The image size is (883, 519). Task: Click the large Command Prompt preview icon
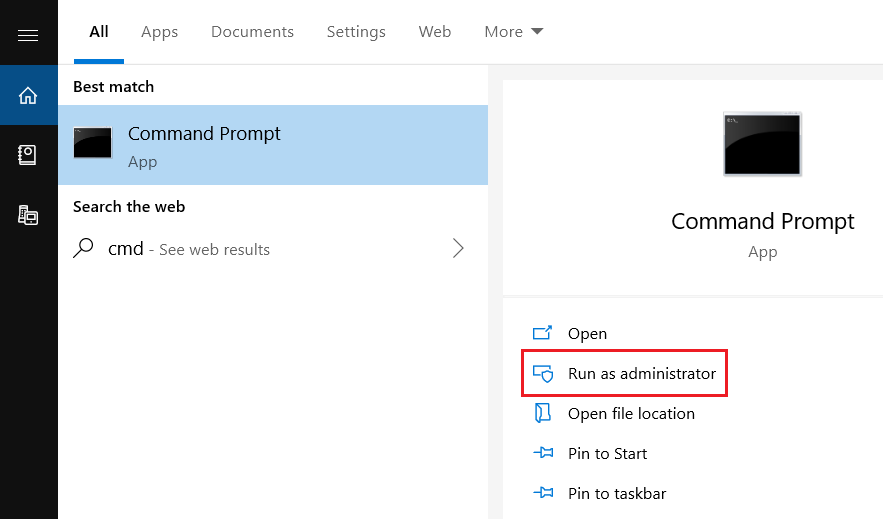762,144
